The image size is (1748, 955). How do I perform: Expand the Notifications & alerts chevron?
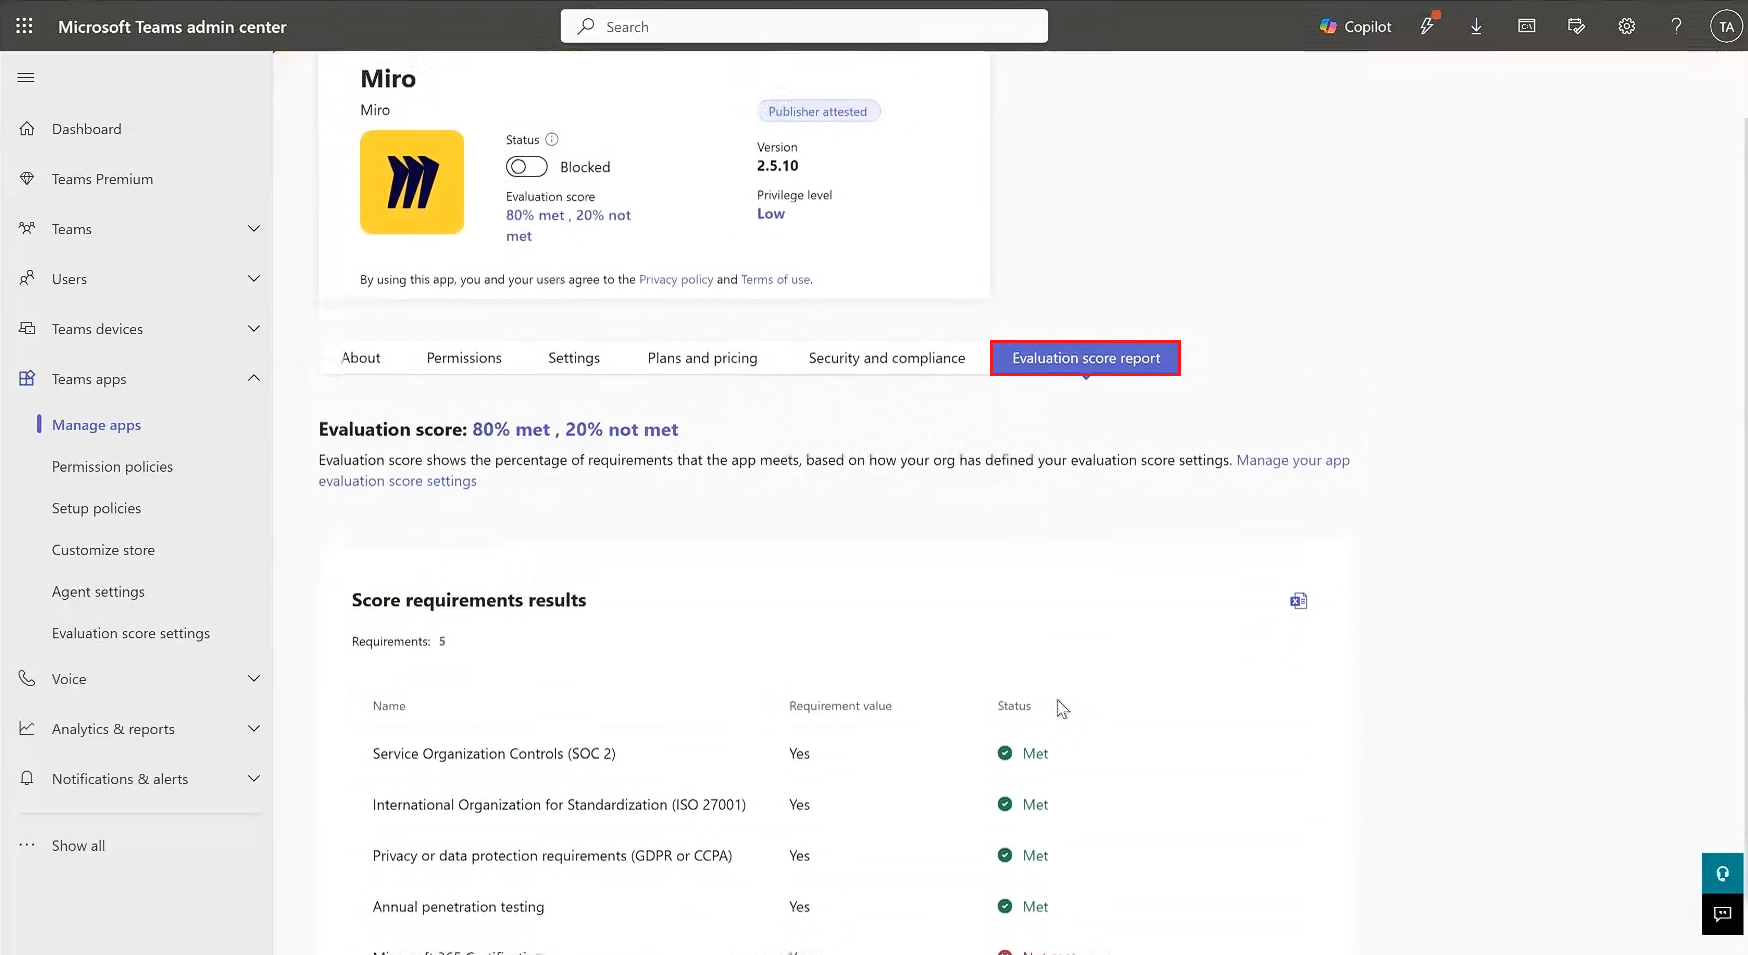(254, 779)
